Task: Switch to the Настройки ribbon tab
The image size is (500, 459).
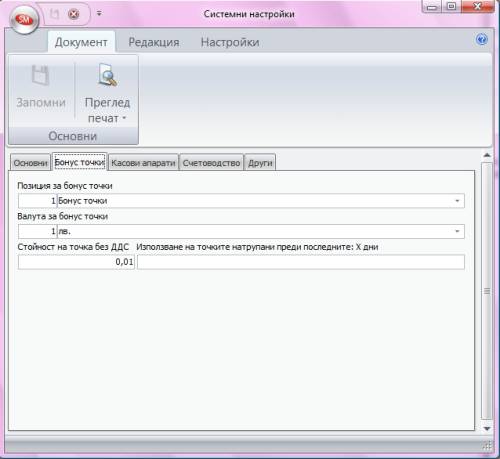Action: tap(230, 42)
